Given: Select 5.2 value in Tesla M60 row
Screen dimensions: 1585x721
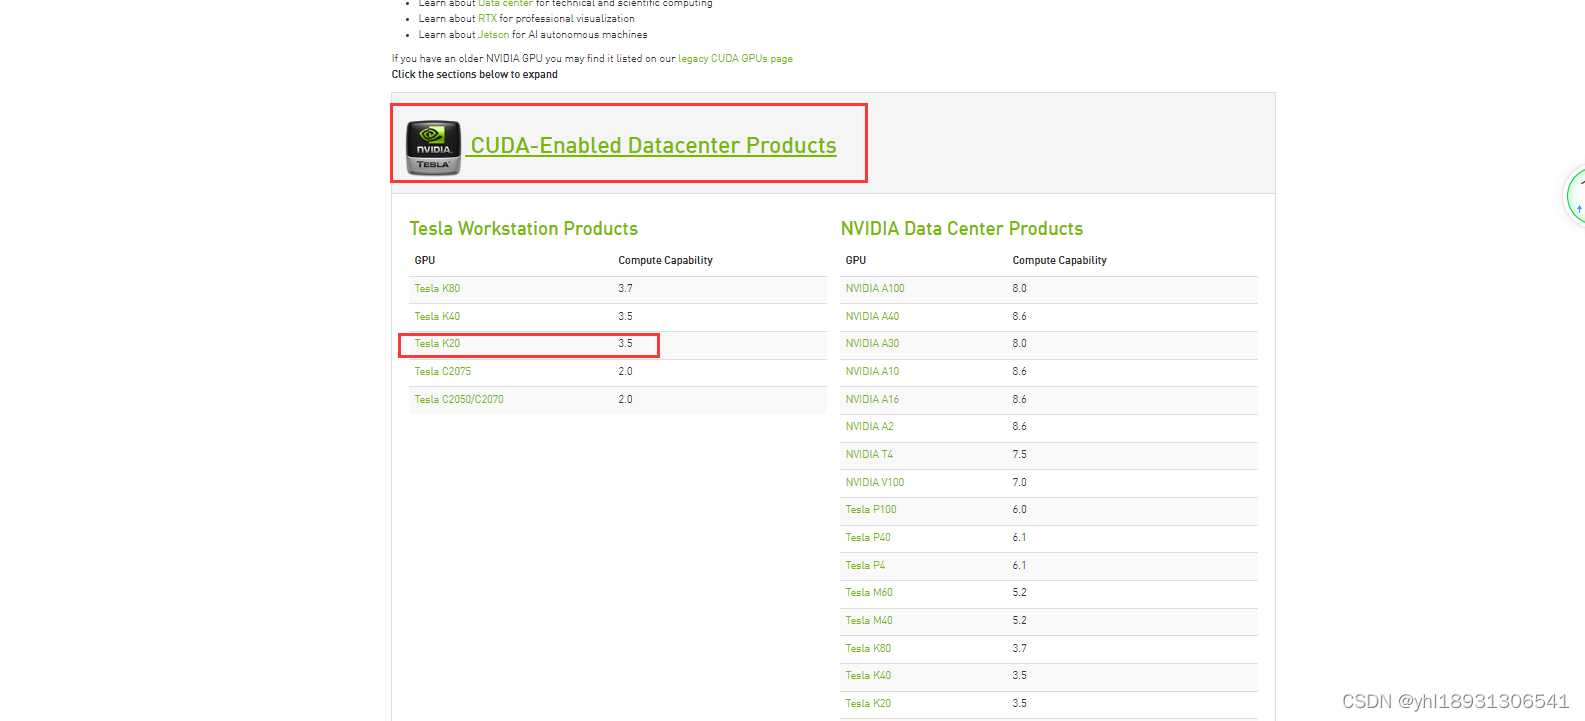Looking at the screenshot, I should [x=1019, y=593].
